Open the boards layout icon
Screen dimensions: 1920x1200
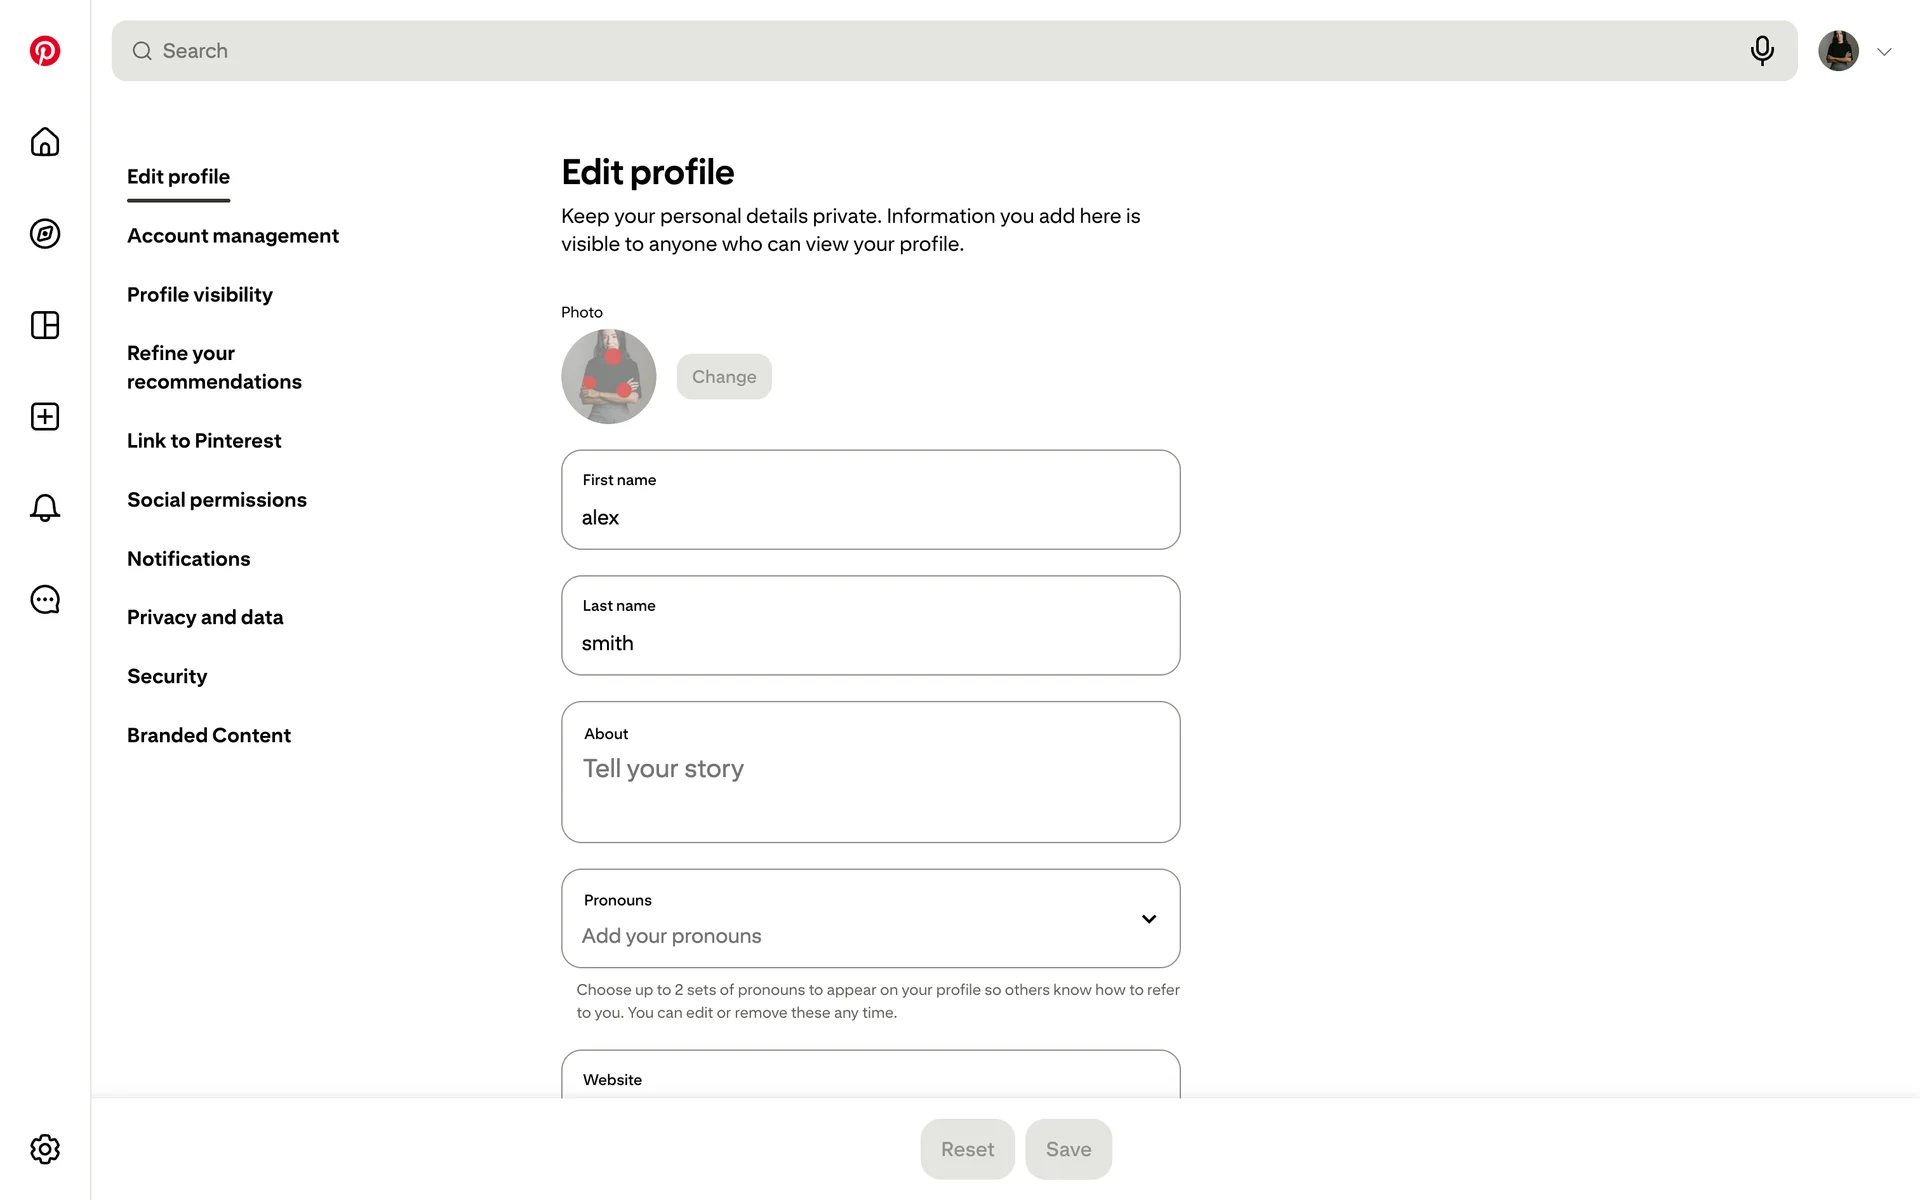45,325
